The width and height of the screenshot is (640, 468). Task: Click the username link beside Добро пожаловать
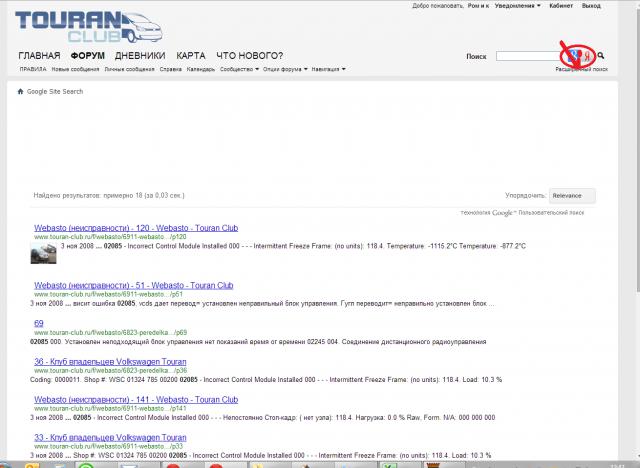[x=478, y=6]
